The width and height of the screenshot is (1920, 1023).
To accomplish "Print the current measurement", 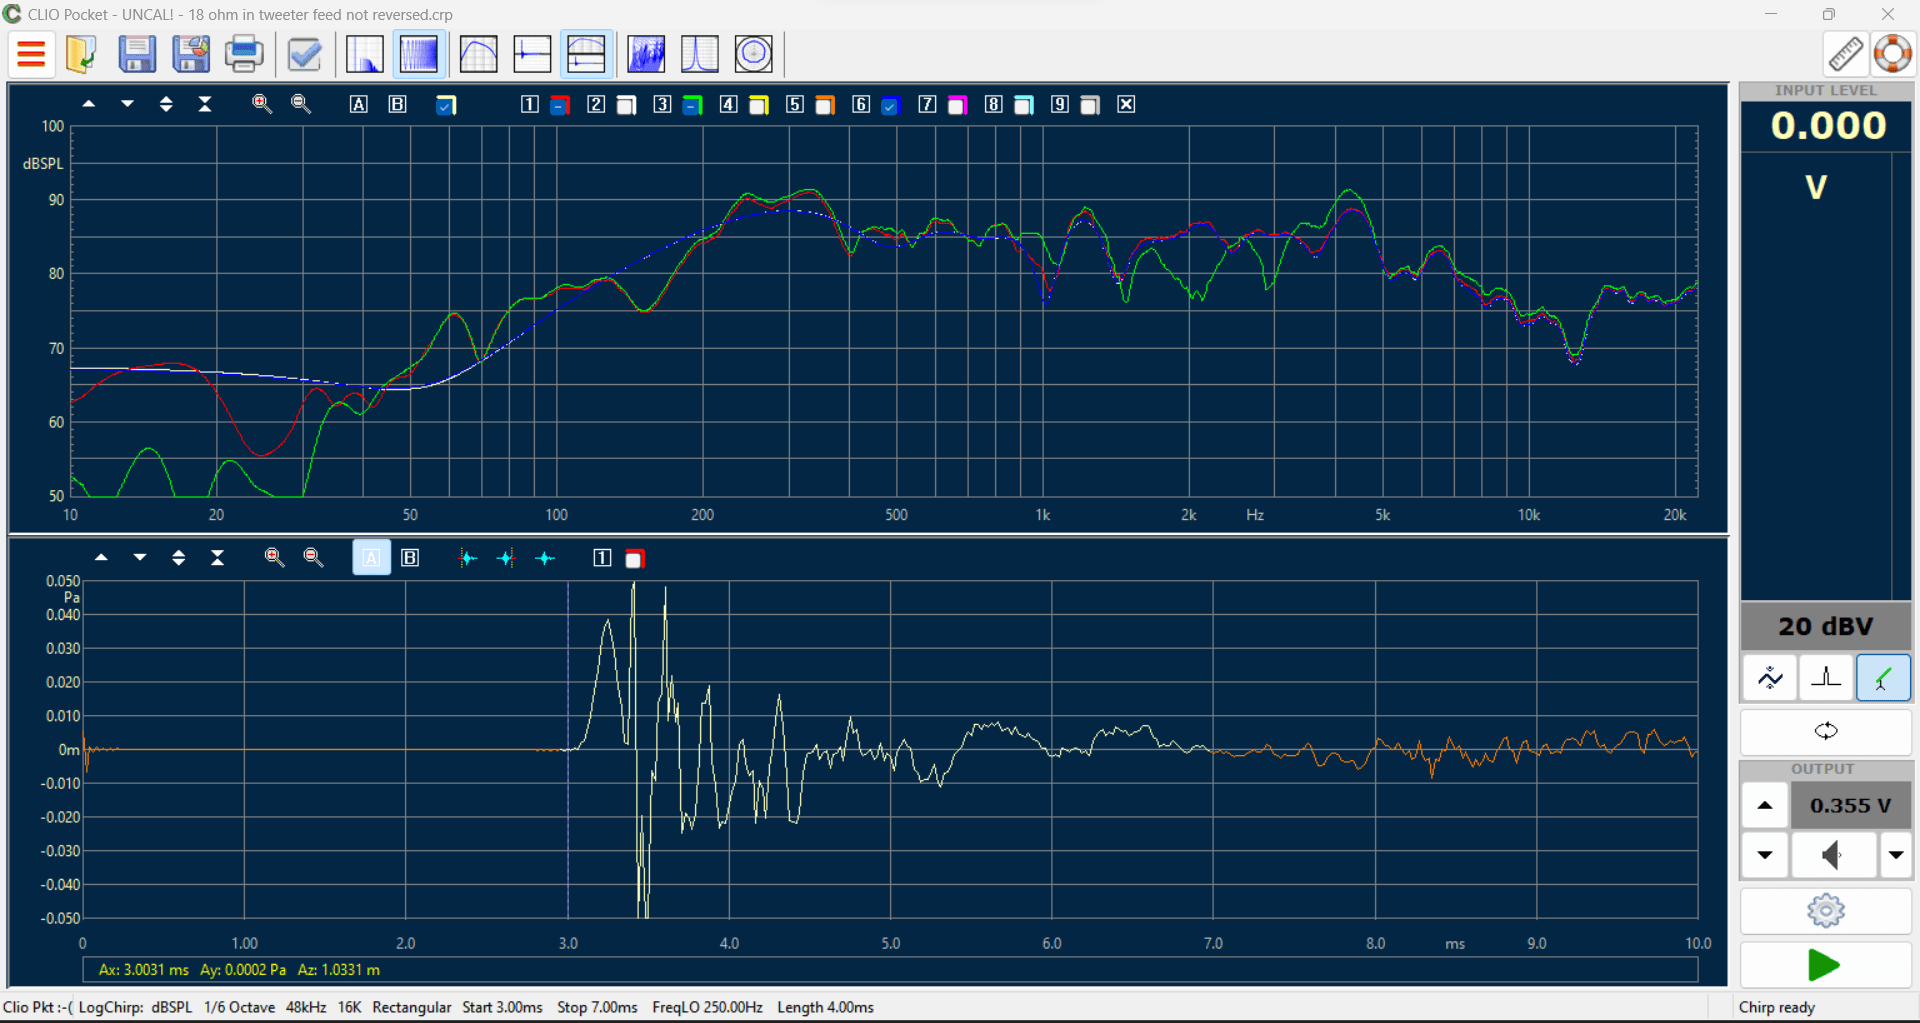I will (244, 54).
